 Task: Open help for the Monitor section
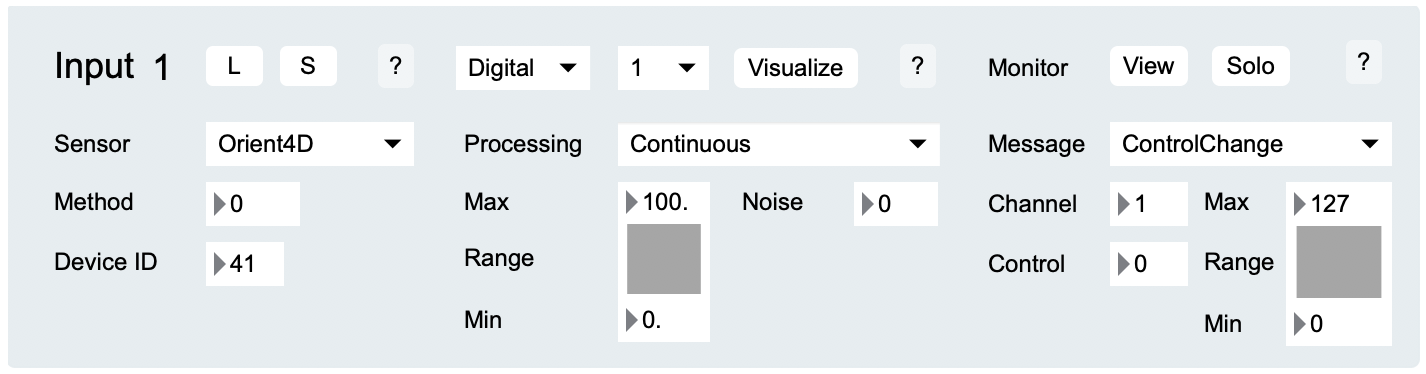(1363, 63)
